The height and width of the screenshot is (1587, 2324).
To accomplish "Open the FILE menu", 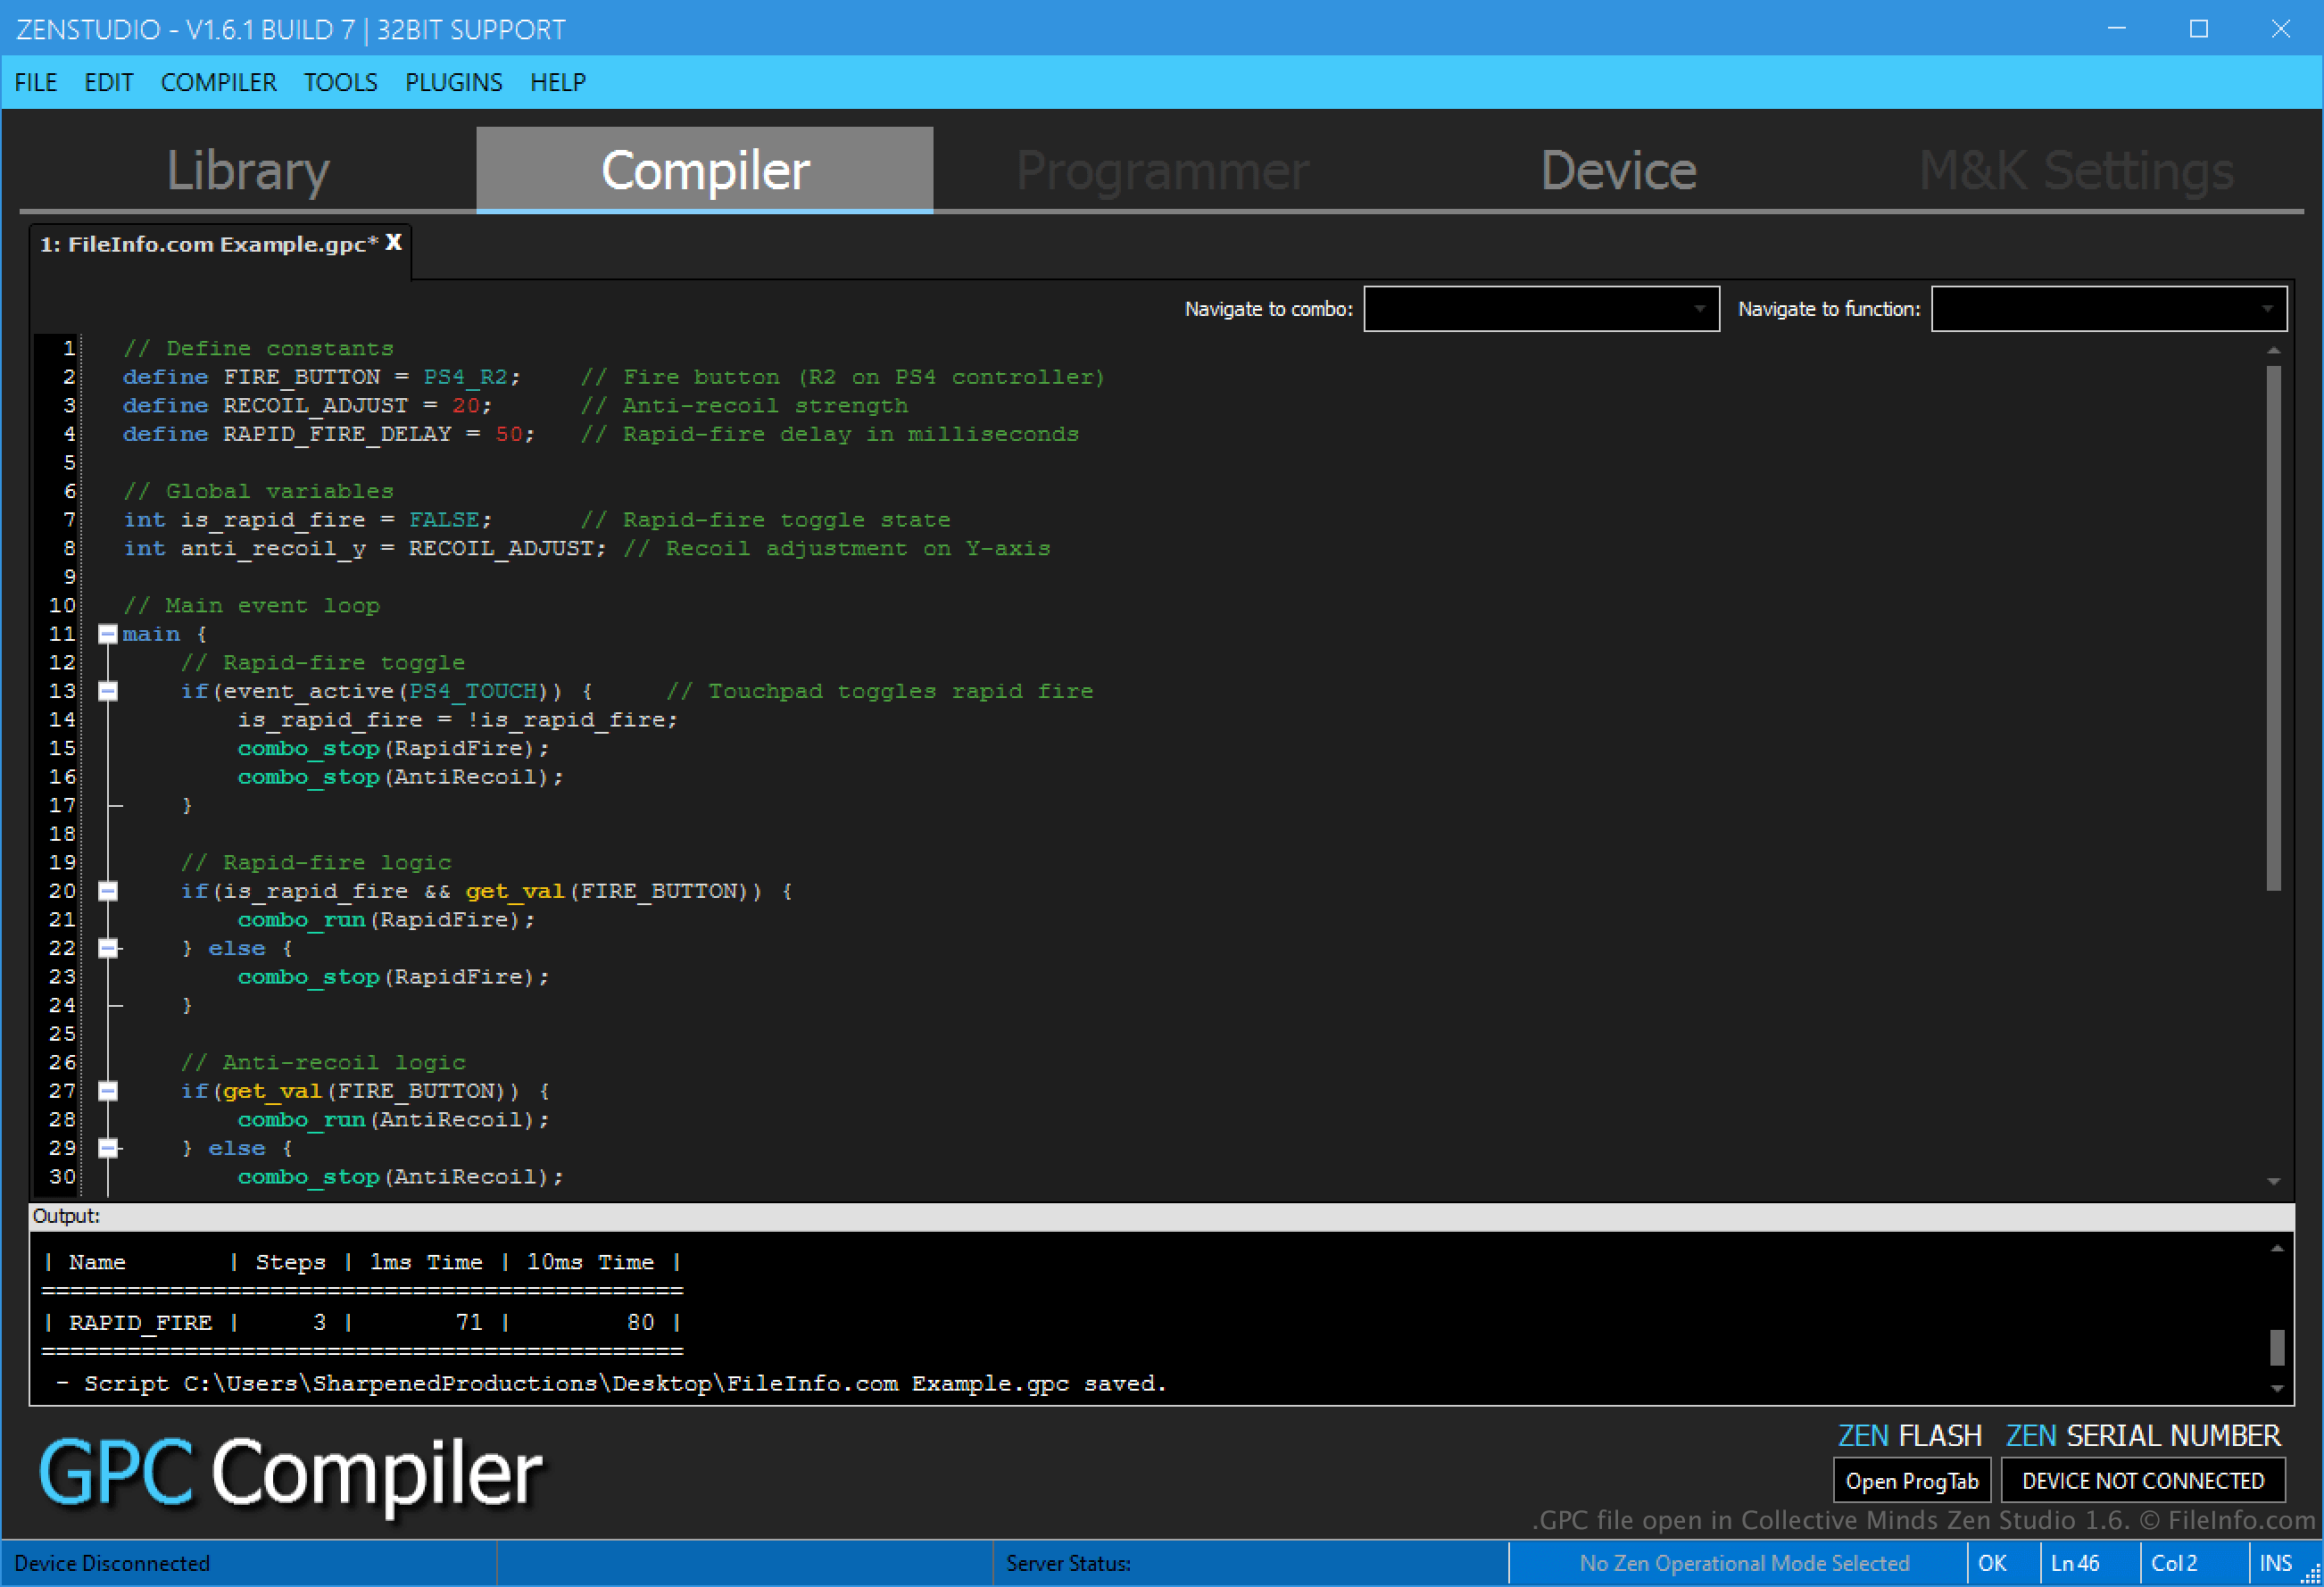I will pyautogui.click(x=36, y=82).
